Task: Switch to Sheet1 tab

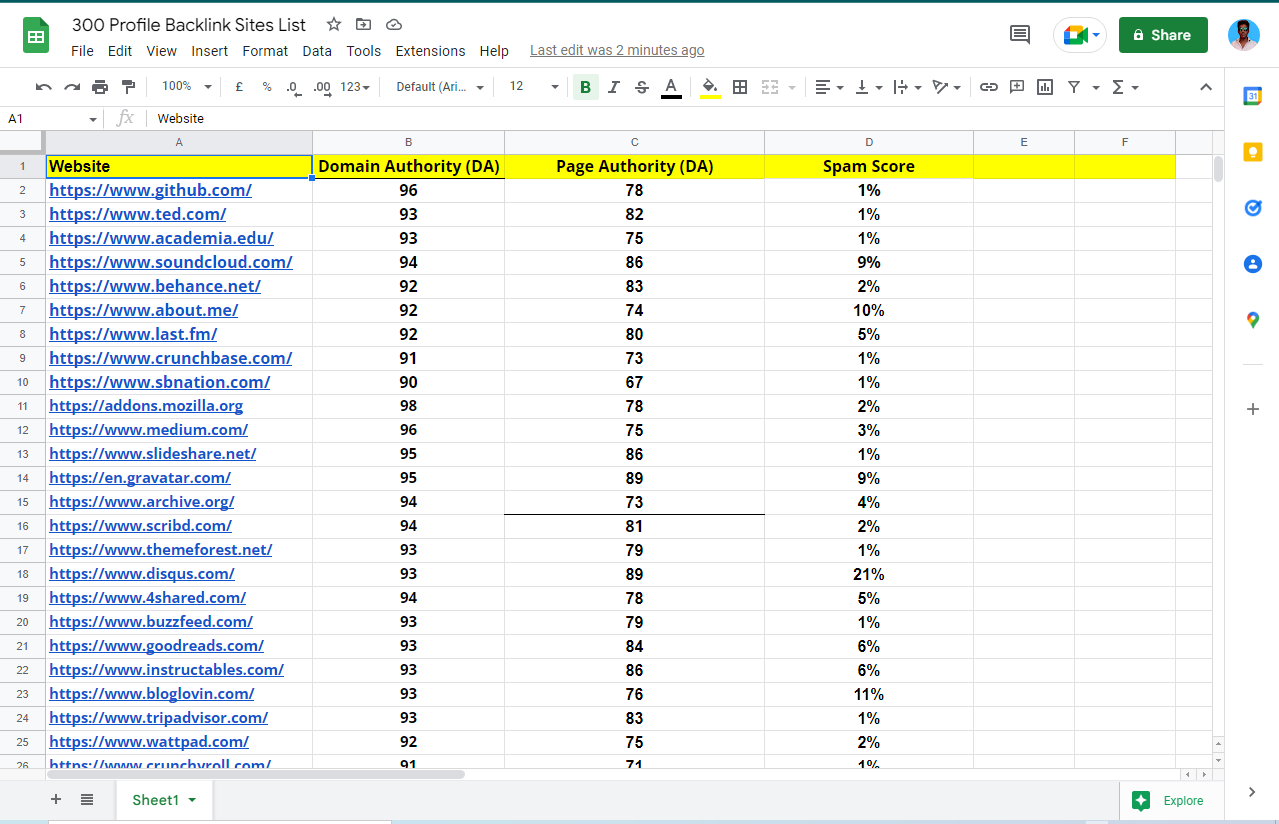Action: tap(156, 800)
